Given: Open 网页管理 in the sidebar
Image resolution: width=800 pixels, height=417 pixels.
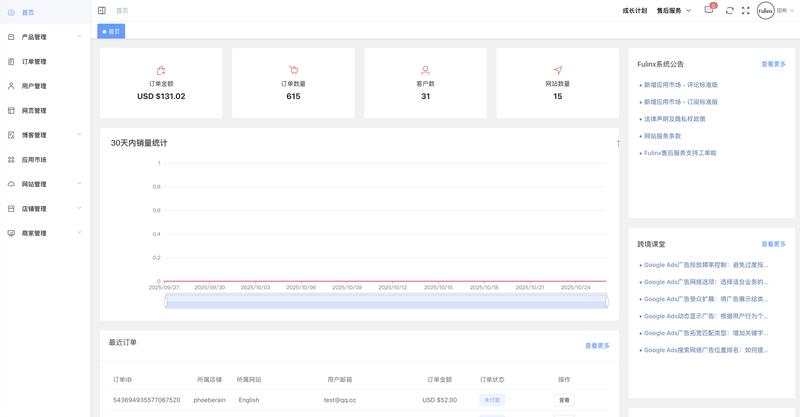Looking at the screenshot, I should [34, 111].
